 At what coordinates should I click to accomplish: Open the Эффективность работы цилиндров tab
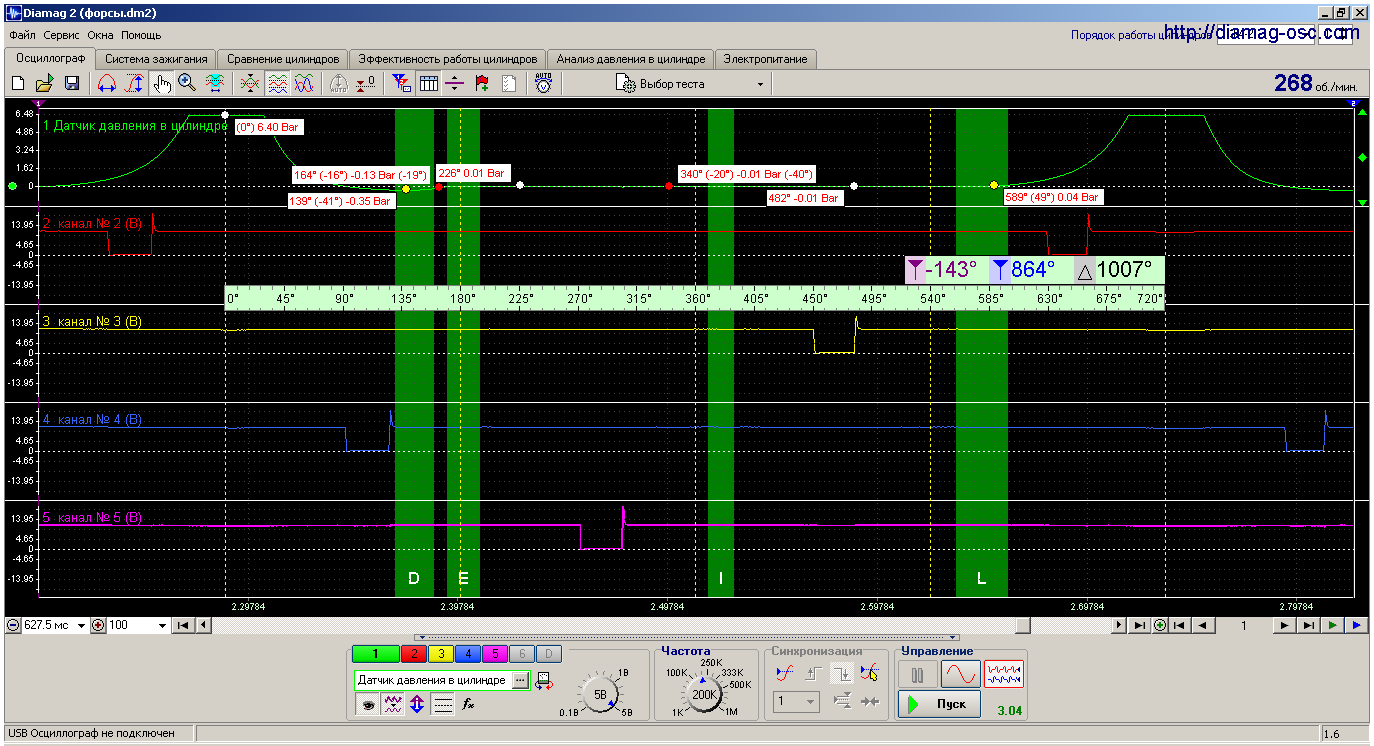pyautogui.click(x=448, y=59)
